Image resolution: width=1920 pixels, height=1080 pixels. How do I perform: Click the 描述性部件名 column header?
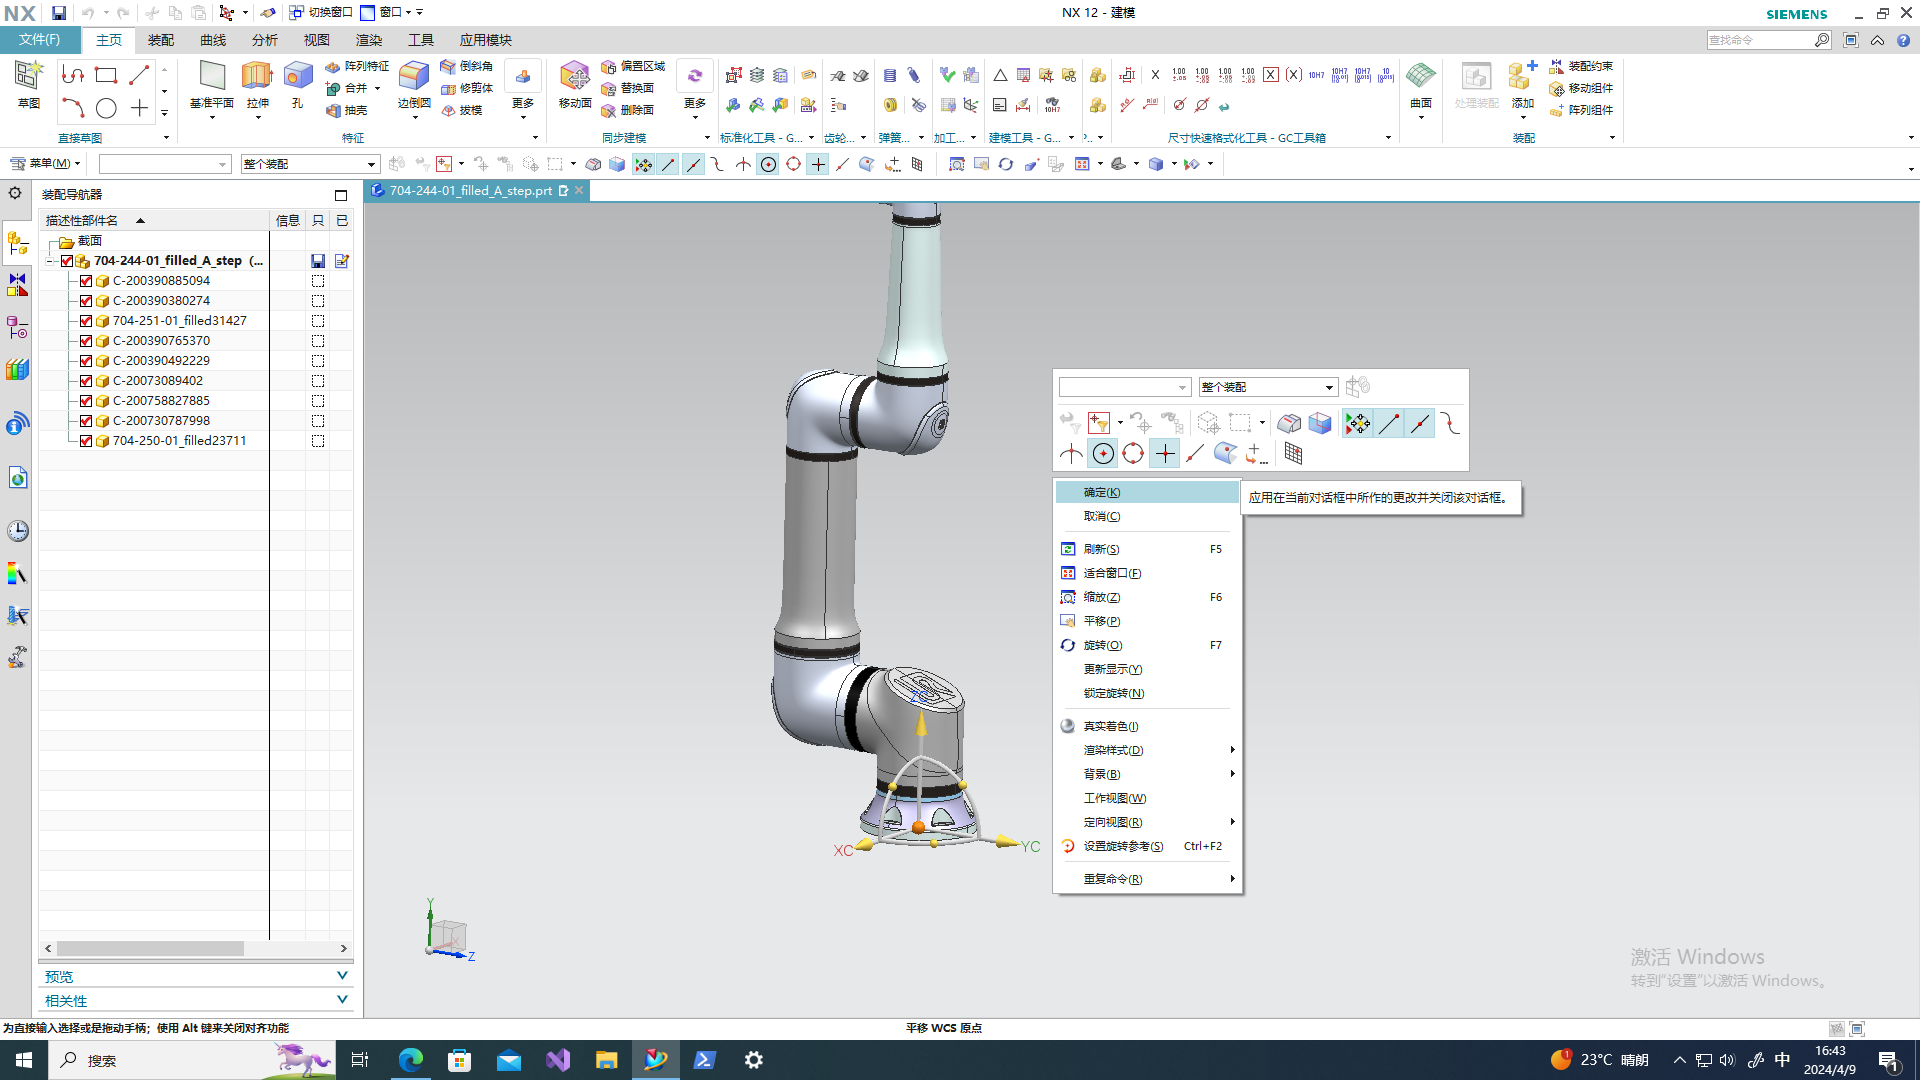click(x=155, y=220)
